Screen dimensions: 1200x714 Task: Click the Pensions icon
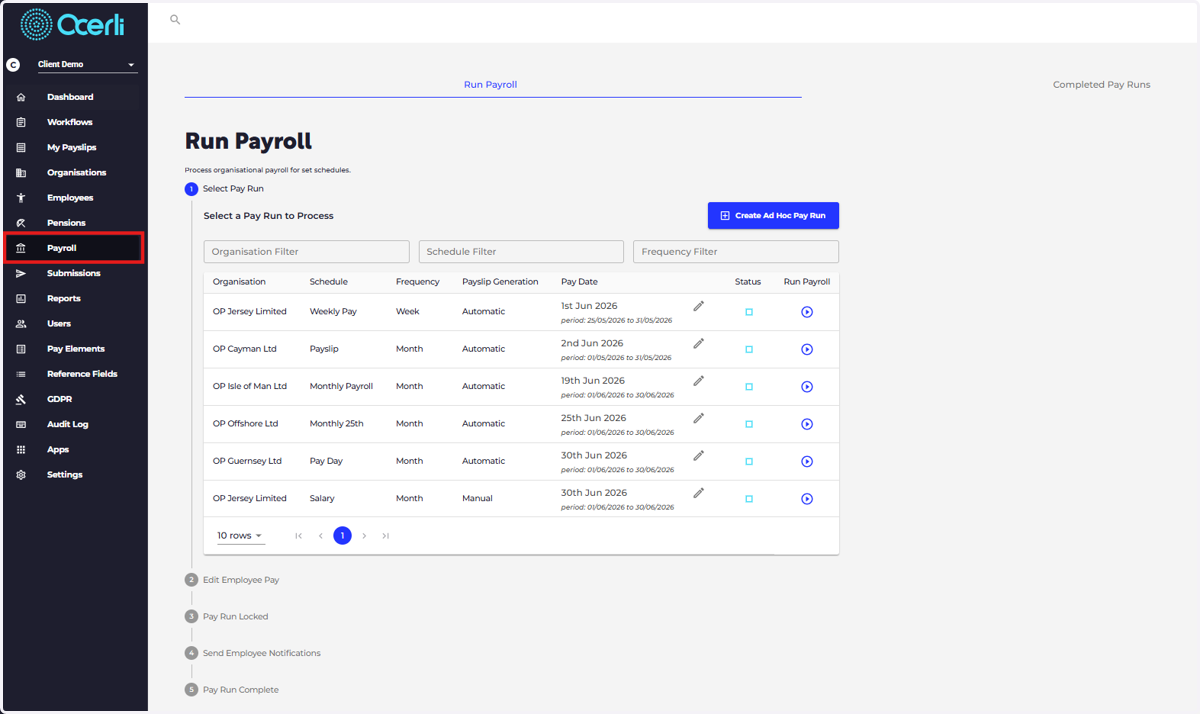coord(21,223)
